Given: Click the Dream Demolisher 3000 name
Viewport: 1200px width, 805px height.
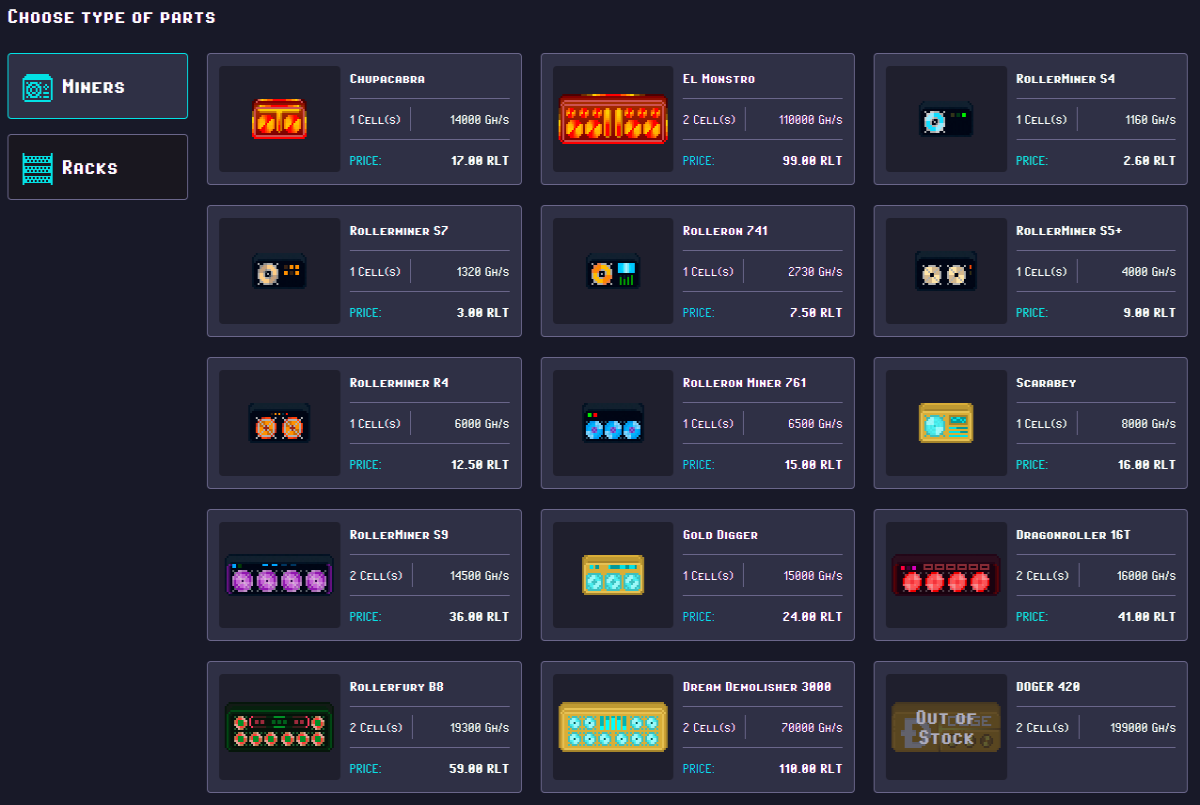Looking at the screenshot, I should pyautogui.click(x=757, y=687).
